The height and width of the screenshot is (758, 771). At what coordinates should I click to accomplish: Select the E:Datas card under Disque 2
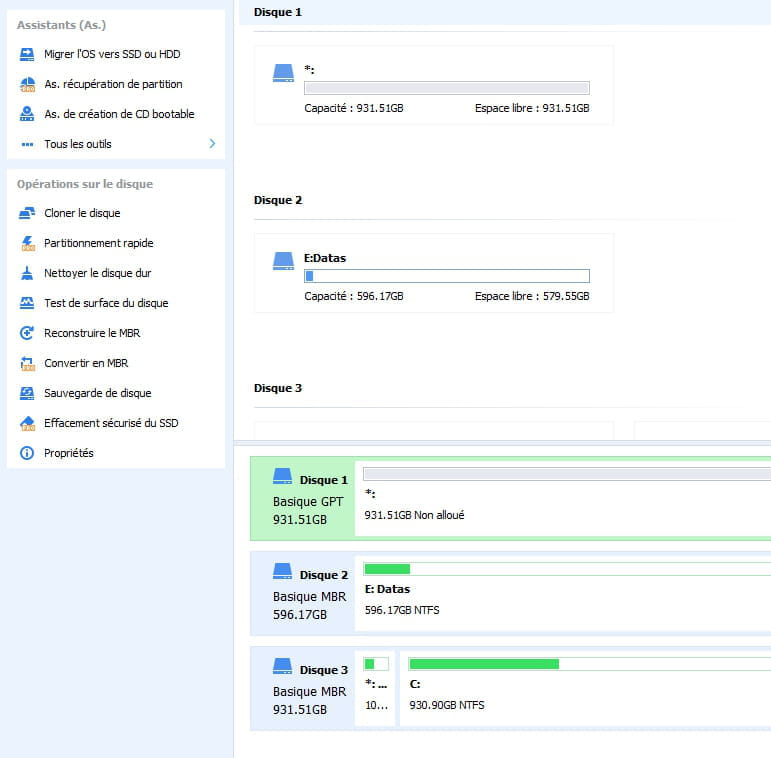(x=433, y=273)
